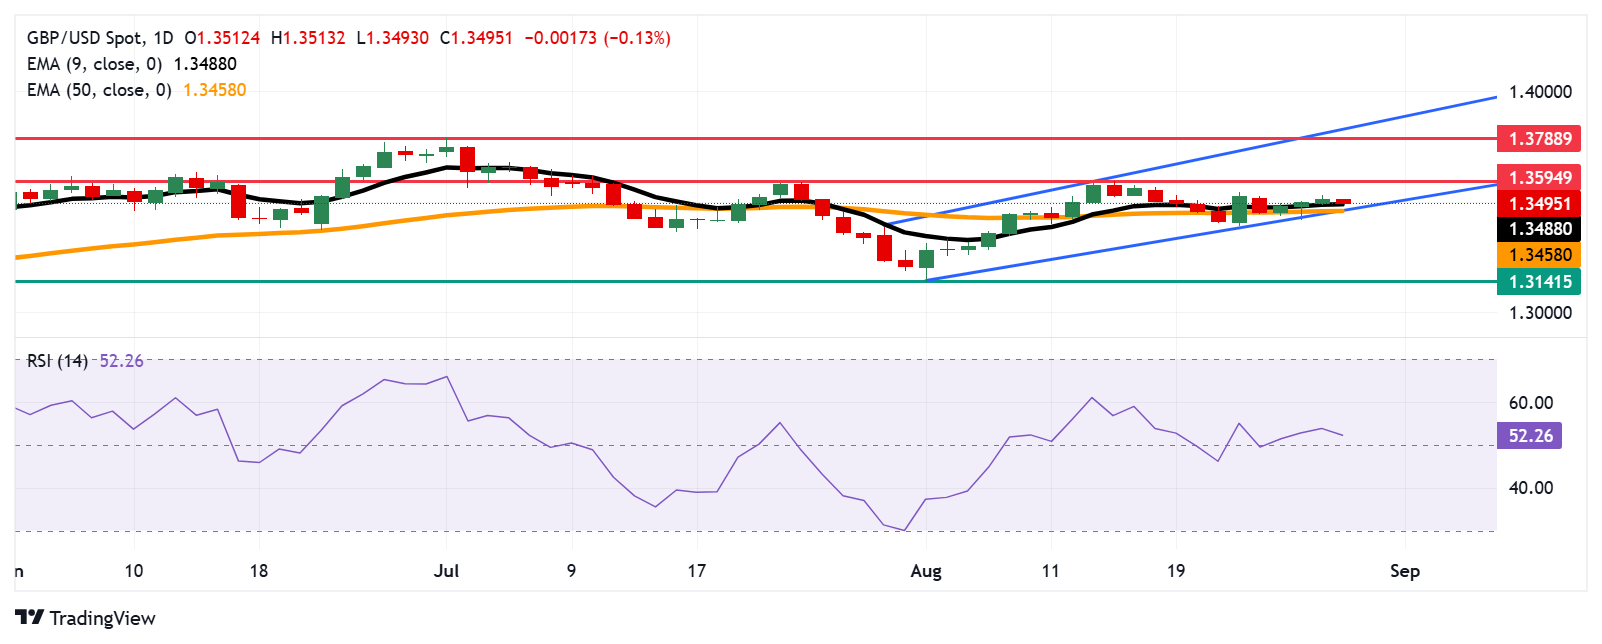
Task: Click the purple 52.26 RSI value tag
Action: (1529, 436)
